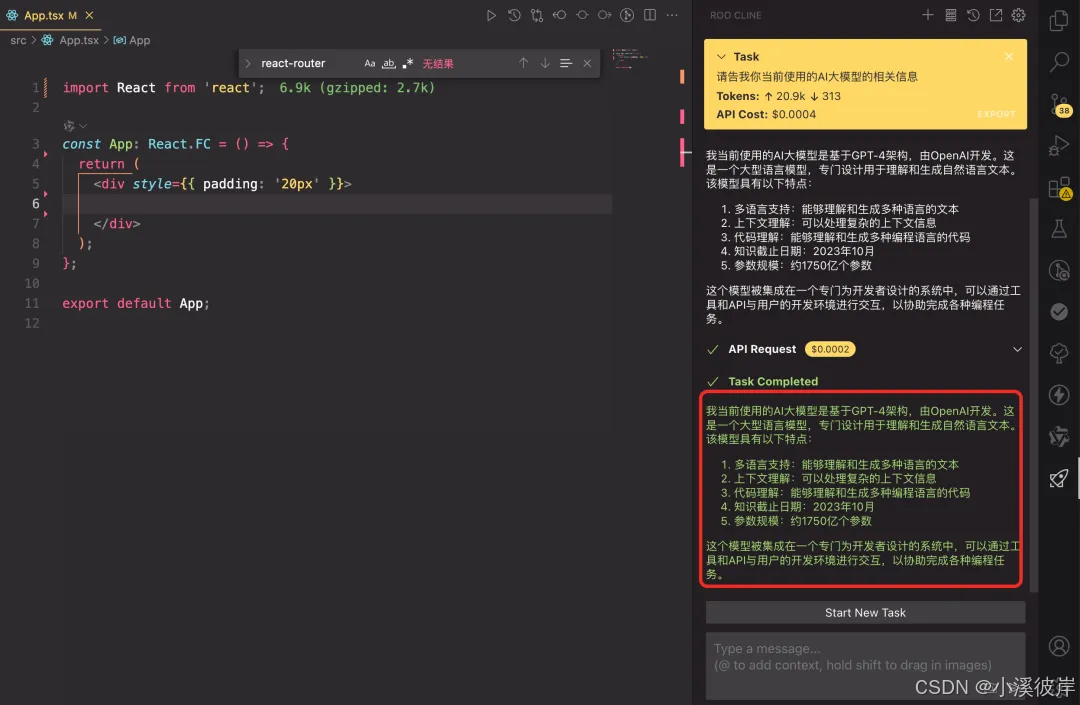Toggle Find in Selection option
1080x705 pixels.
565,63
